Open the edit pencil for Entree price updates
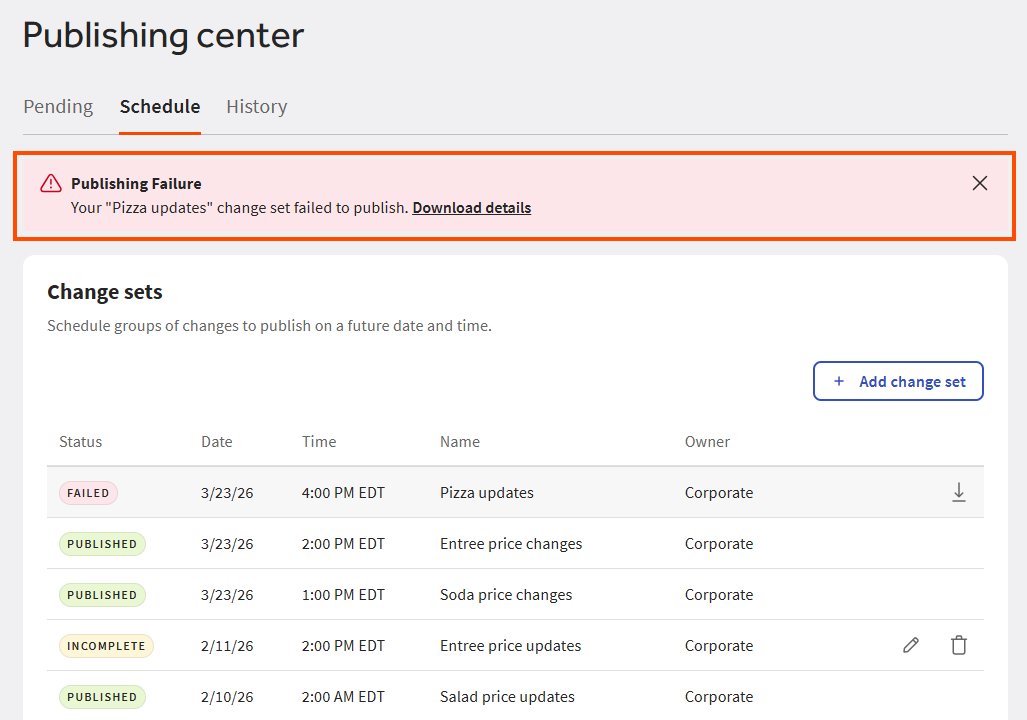Image resolution: width=1027 pixels, height=720 pixels. (910, 645)
